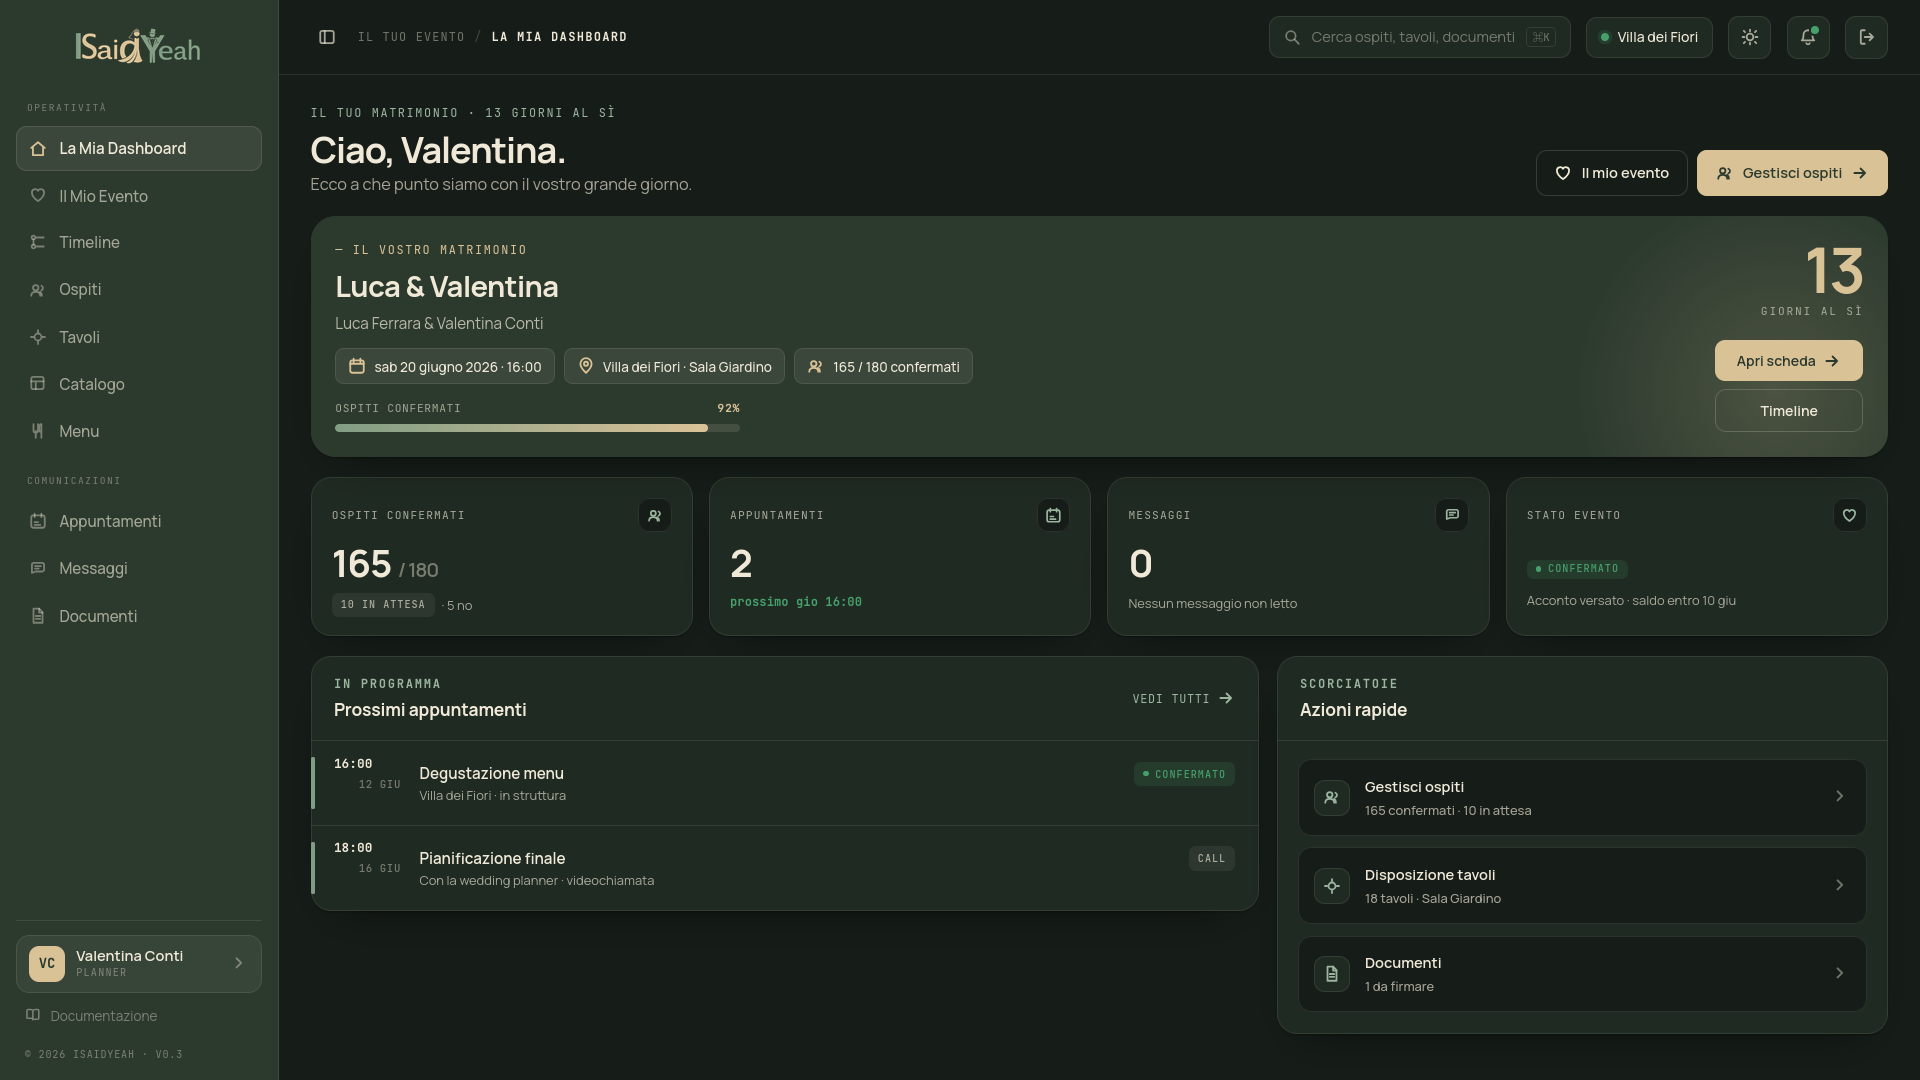Click the Catalogo icon in sidebar
1920x1080 pixels.
(x=38, y=384)
